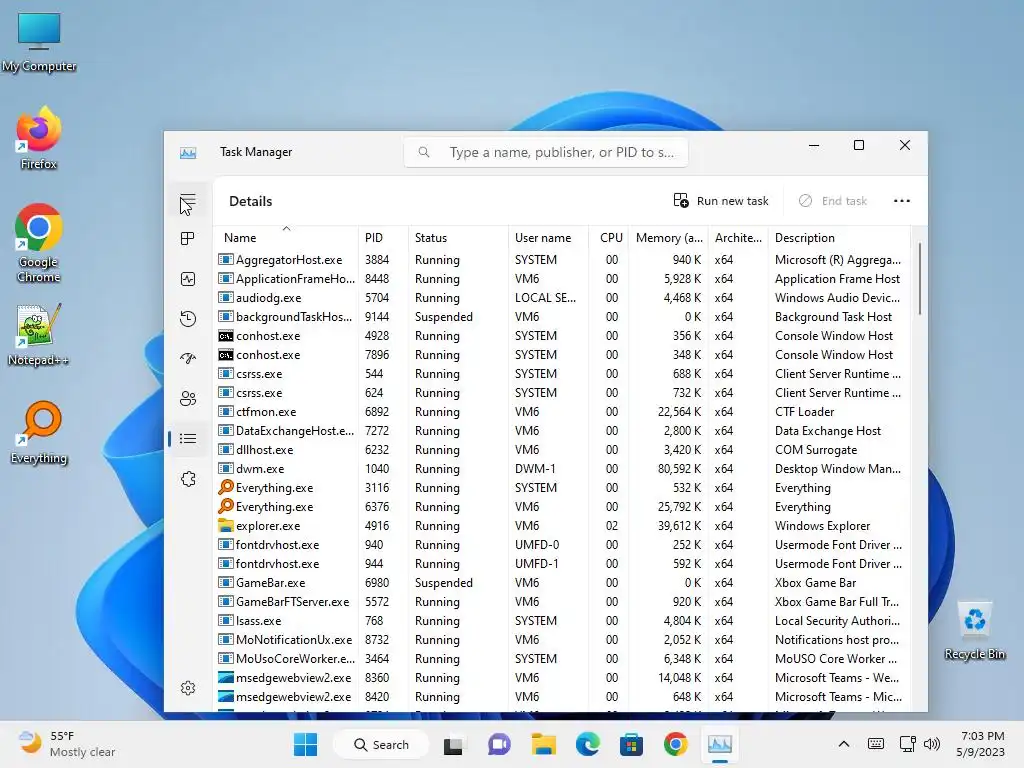The width and height of the screenshot is (1024, 768).
Task: Sort by the User name column header
Action: [549, 238]
